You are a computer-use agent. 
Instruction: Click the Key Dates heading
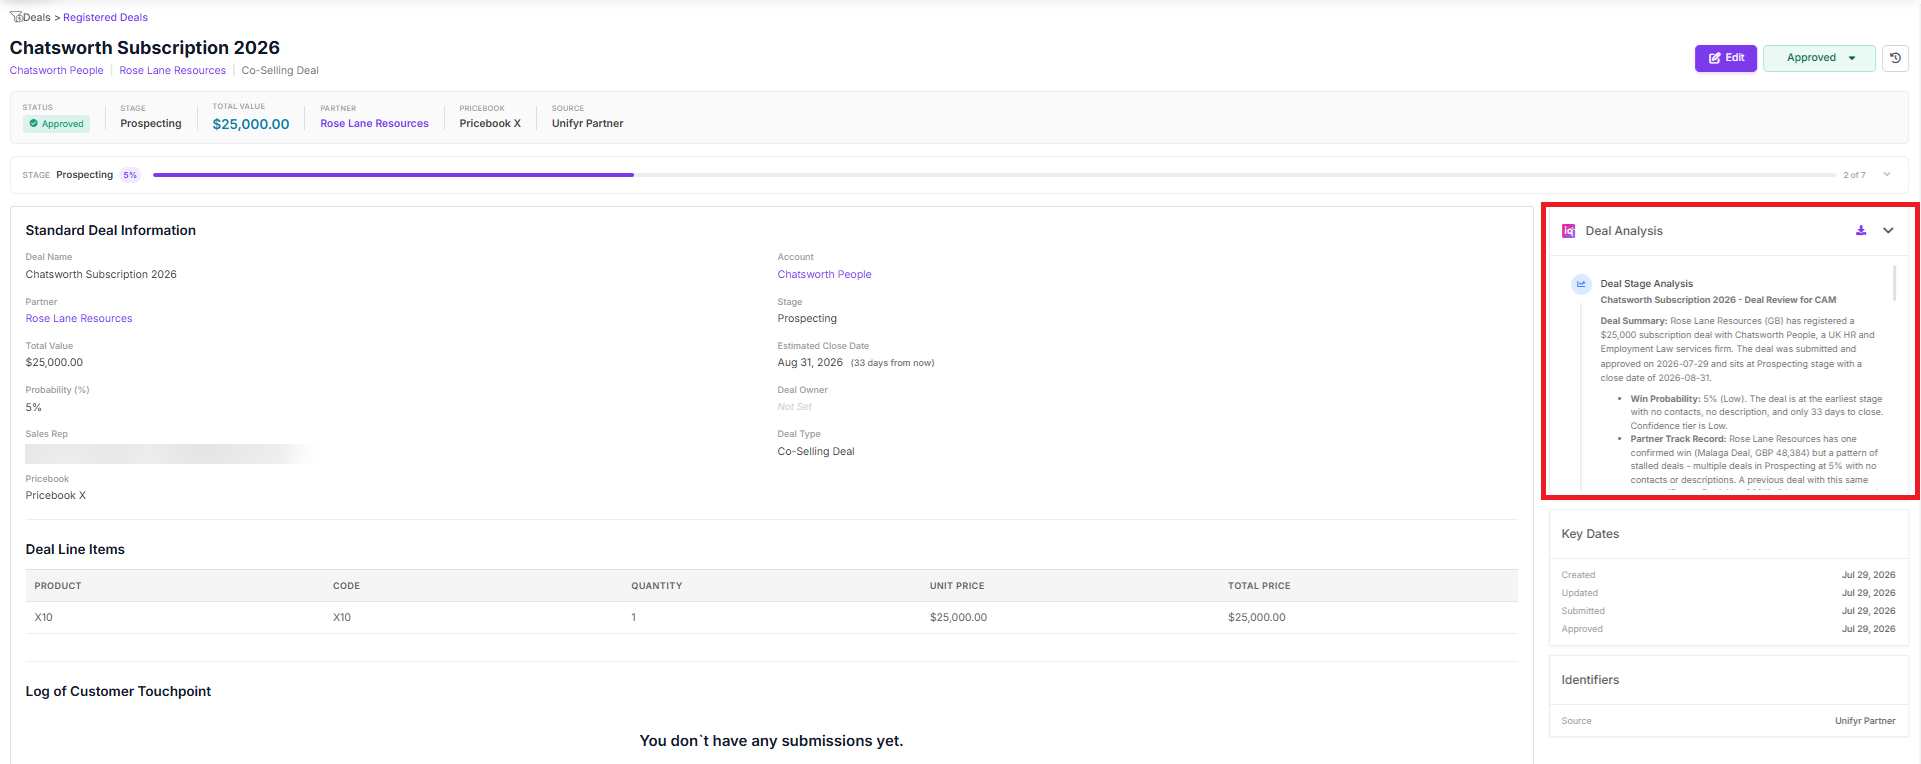click(1590, 534)
